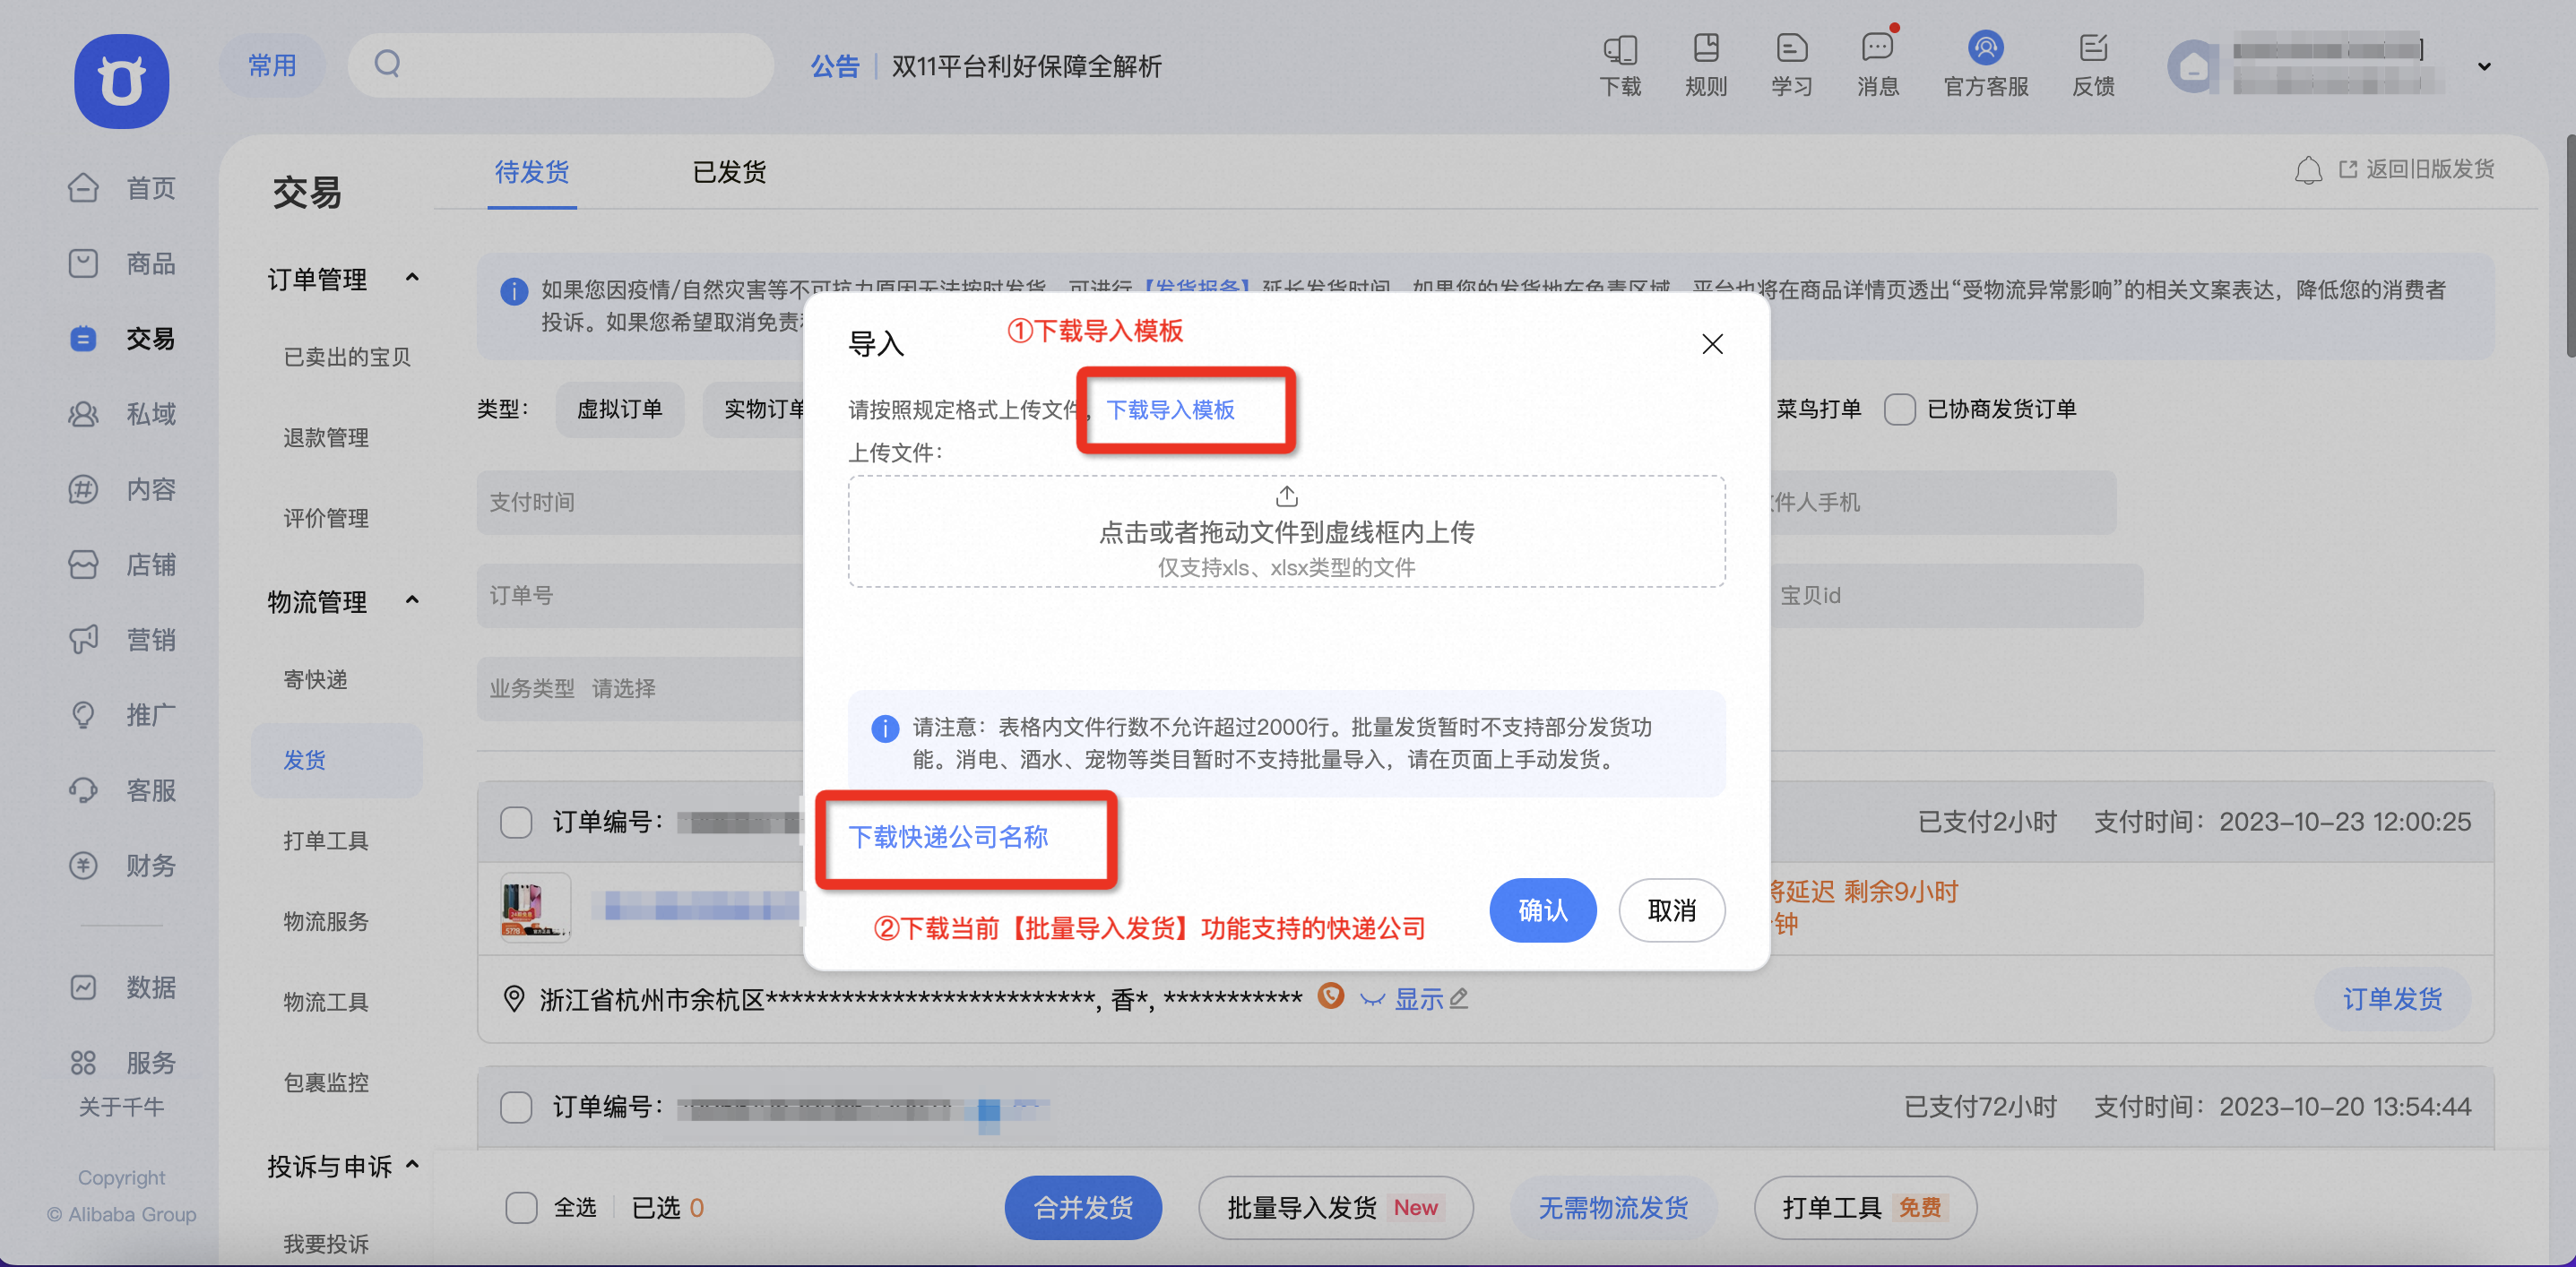Confirm import with 确认 button
Viewport: 2576px width, 1267px height.
(1543, 910)
